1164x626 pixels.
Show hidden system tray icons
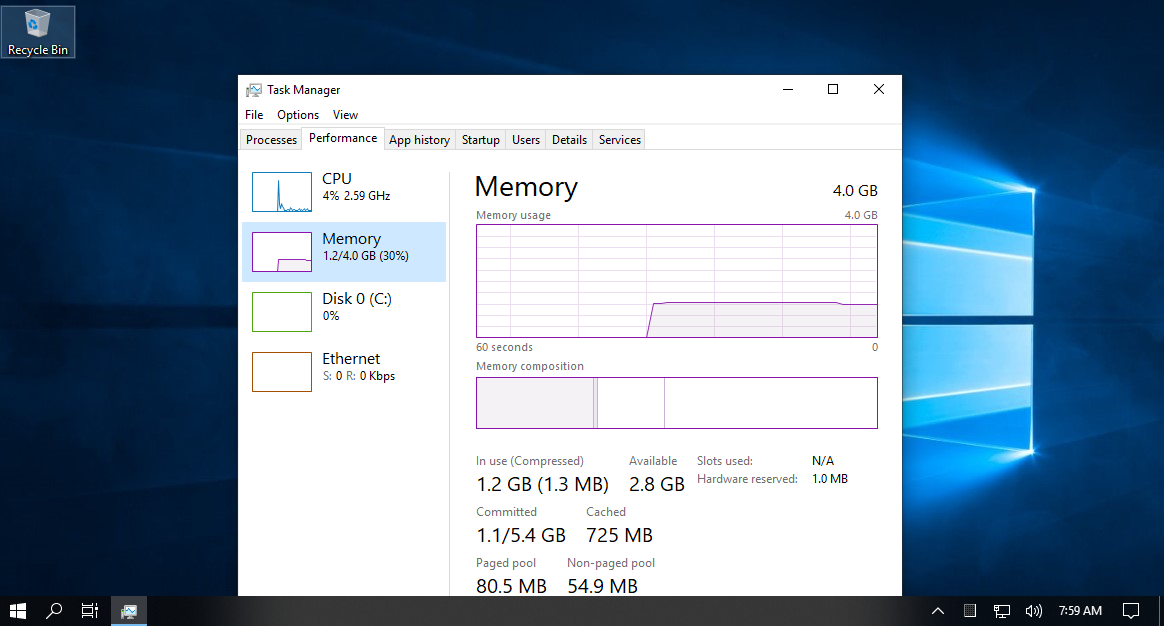tap(938, 611)
